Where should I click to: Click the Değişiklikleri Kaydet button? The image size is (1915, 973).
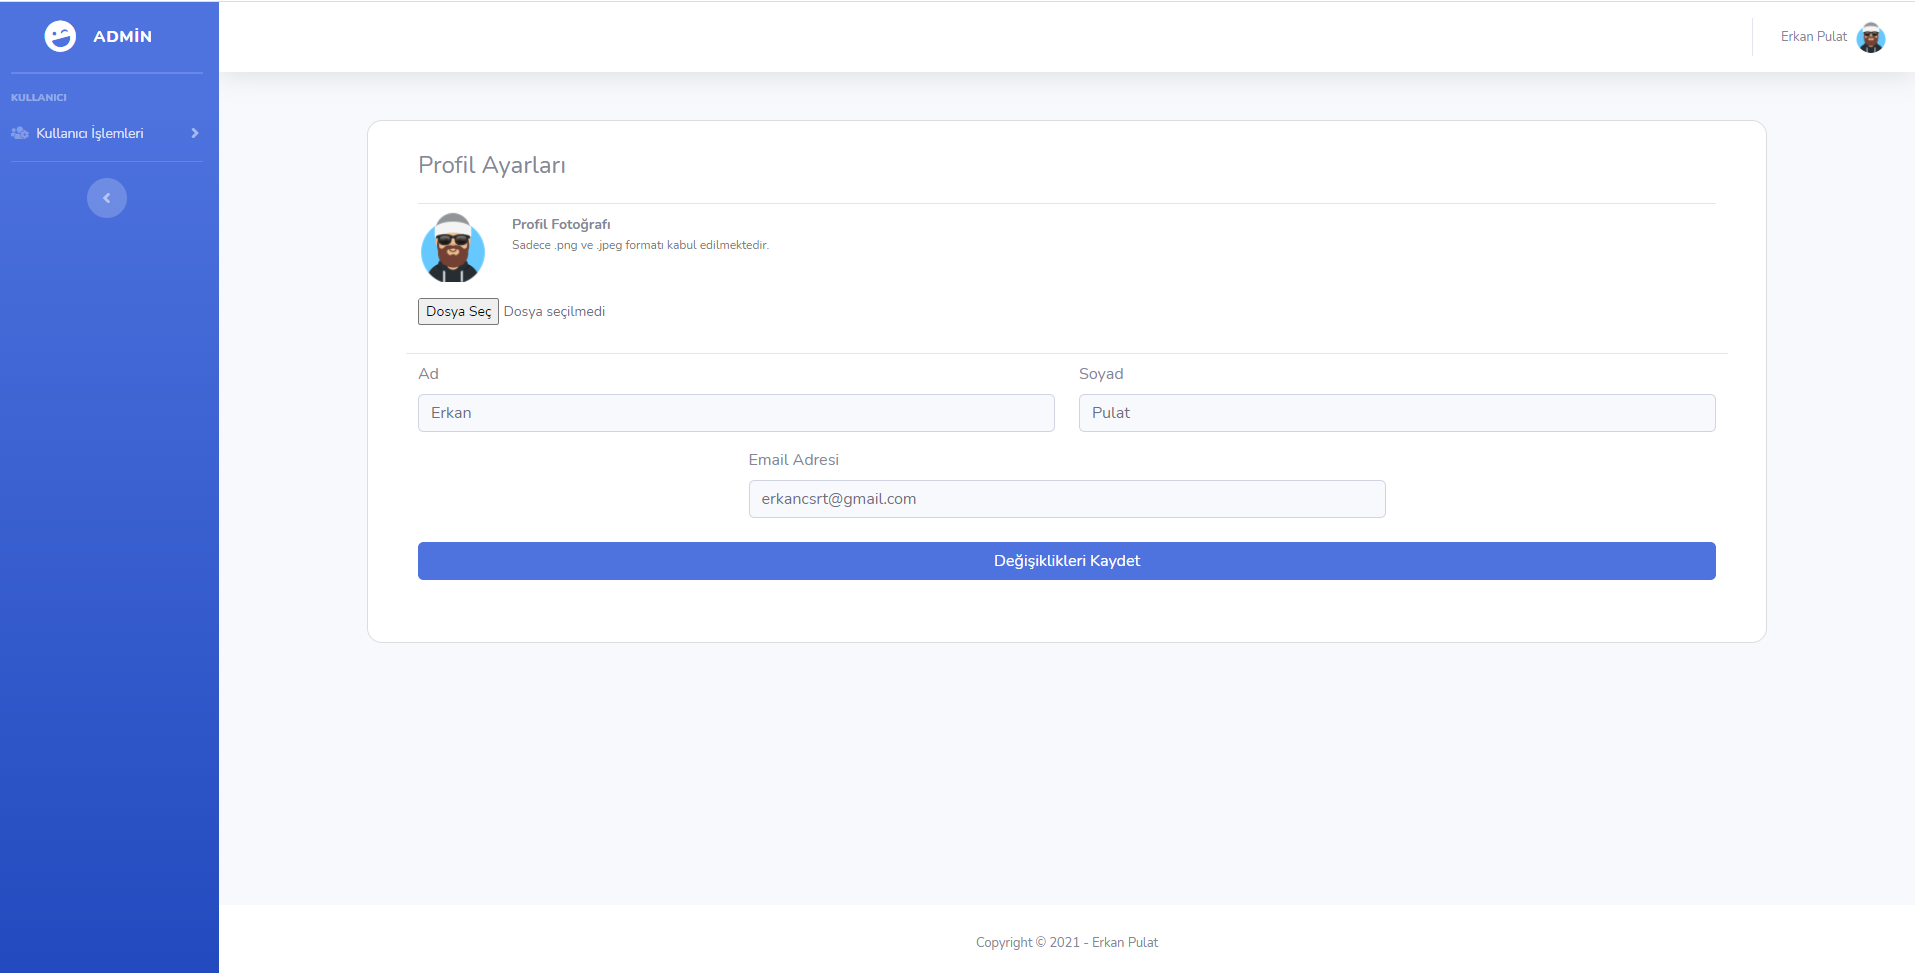1067,561
